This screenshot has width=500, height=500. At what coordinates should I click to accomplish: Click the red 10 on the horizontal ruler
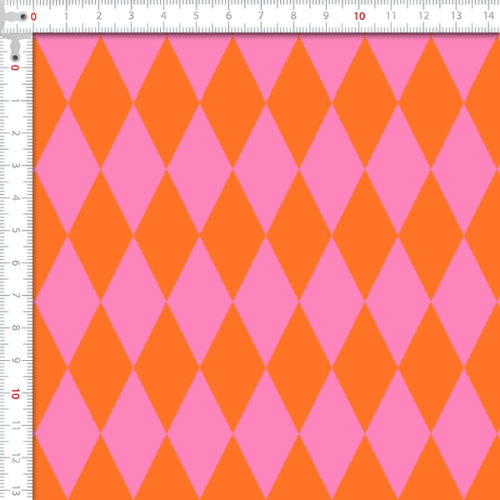point(359,16)
